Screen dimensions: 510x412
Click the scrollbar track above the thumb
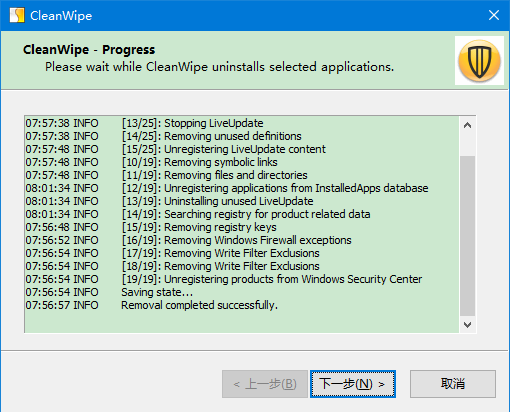point(467,145)
